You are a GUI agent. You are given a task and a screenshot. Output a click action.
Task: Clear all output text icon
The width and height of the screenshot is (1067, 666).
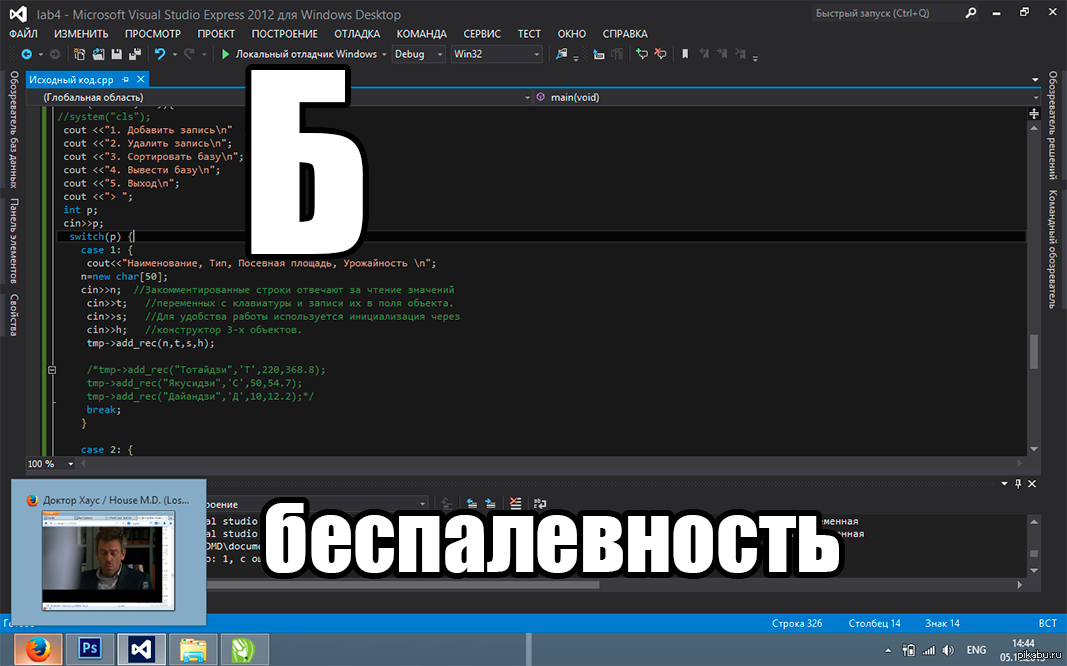tap(515, 503)
